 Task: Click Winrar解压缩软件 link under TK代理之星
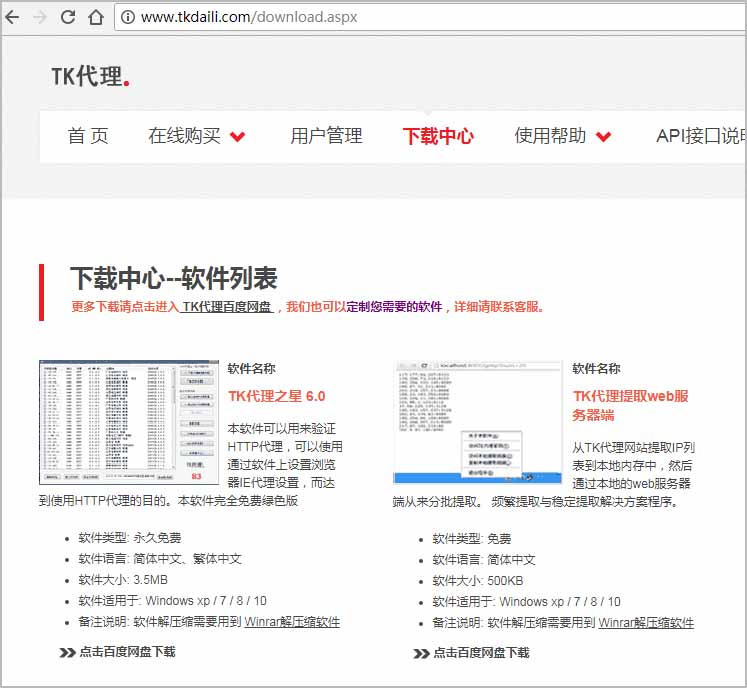292,622
